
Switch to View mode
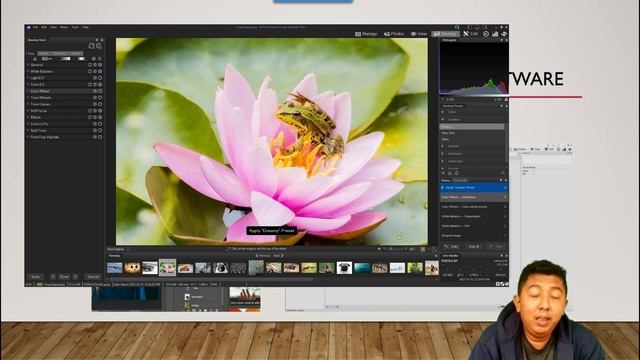pos(419,34)
